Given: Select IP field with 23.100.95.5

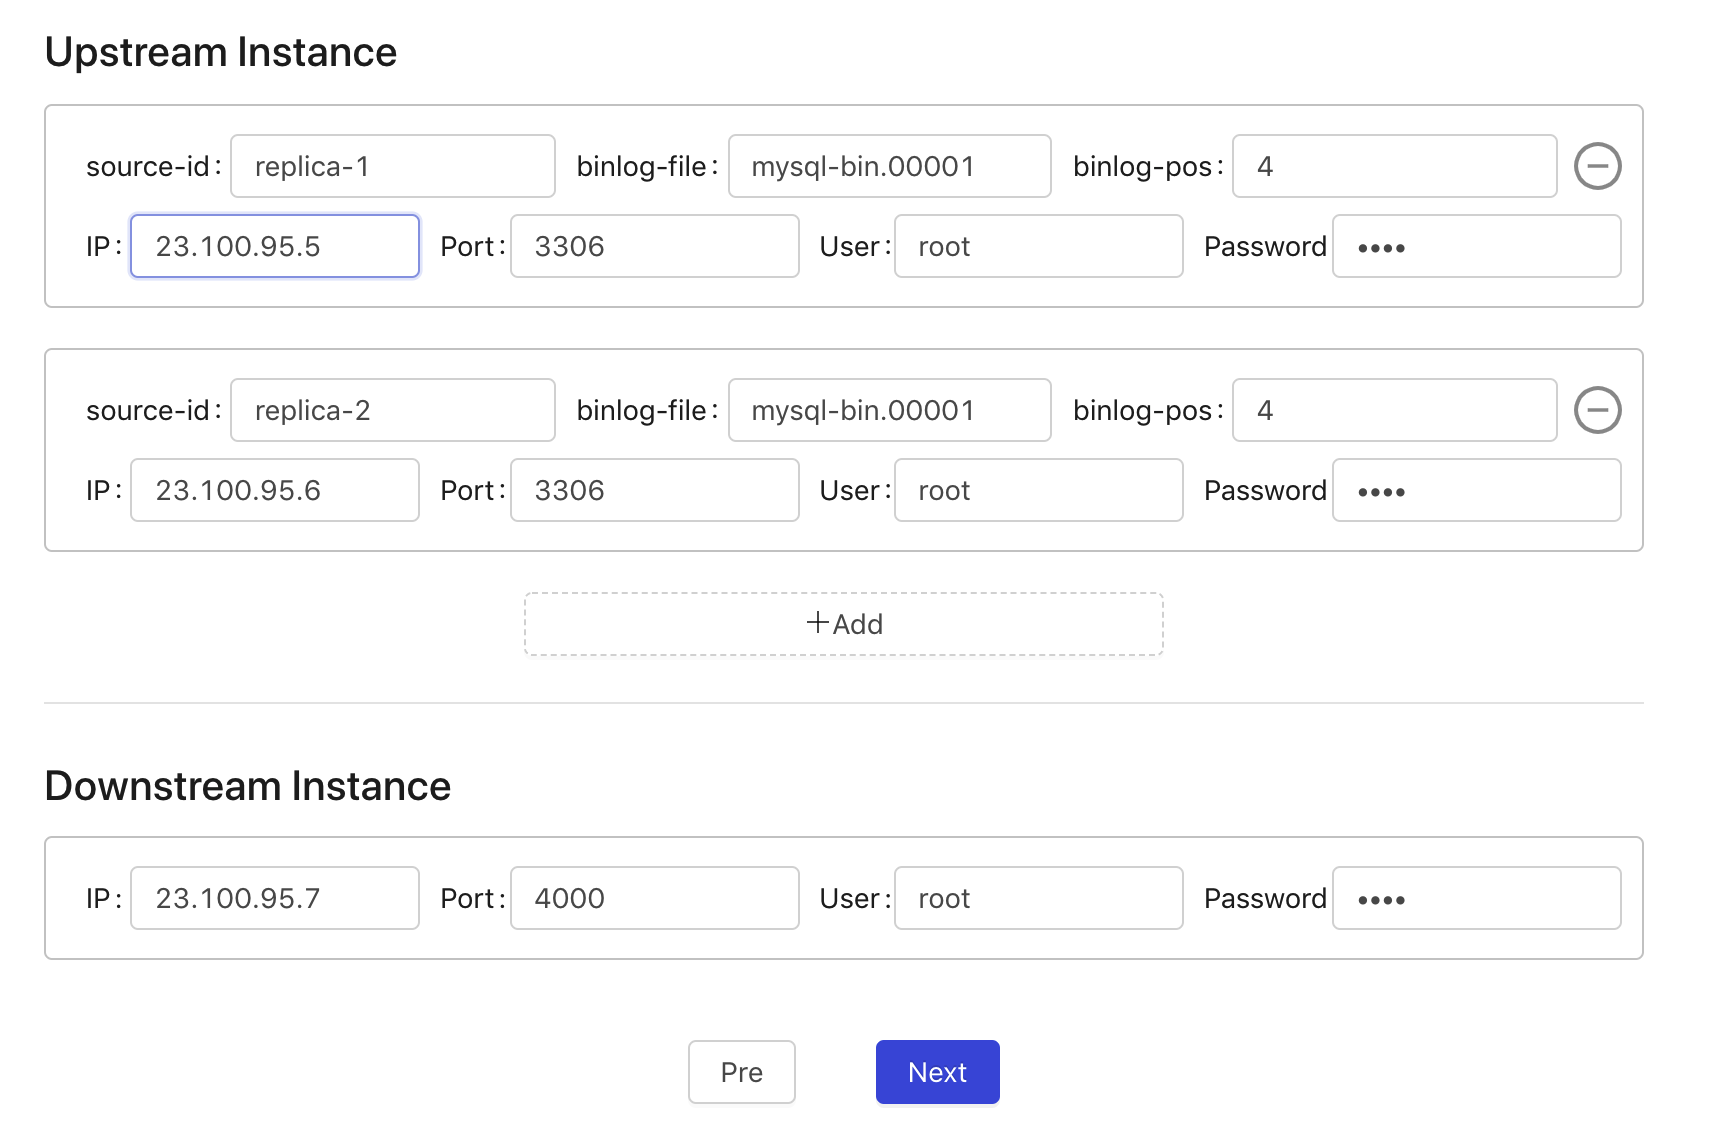Looking at the screenshot, I should point(275,246).
